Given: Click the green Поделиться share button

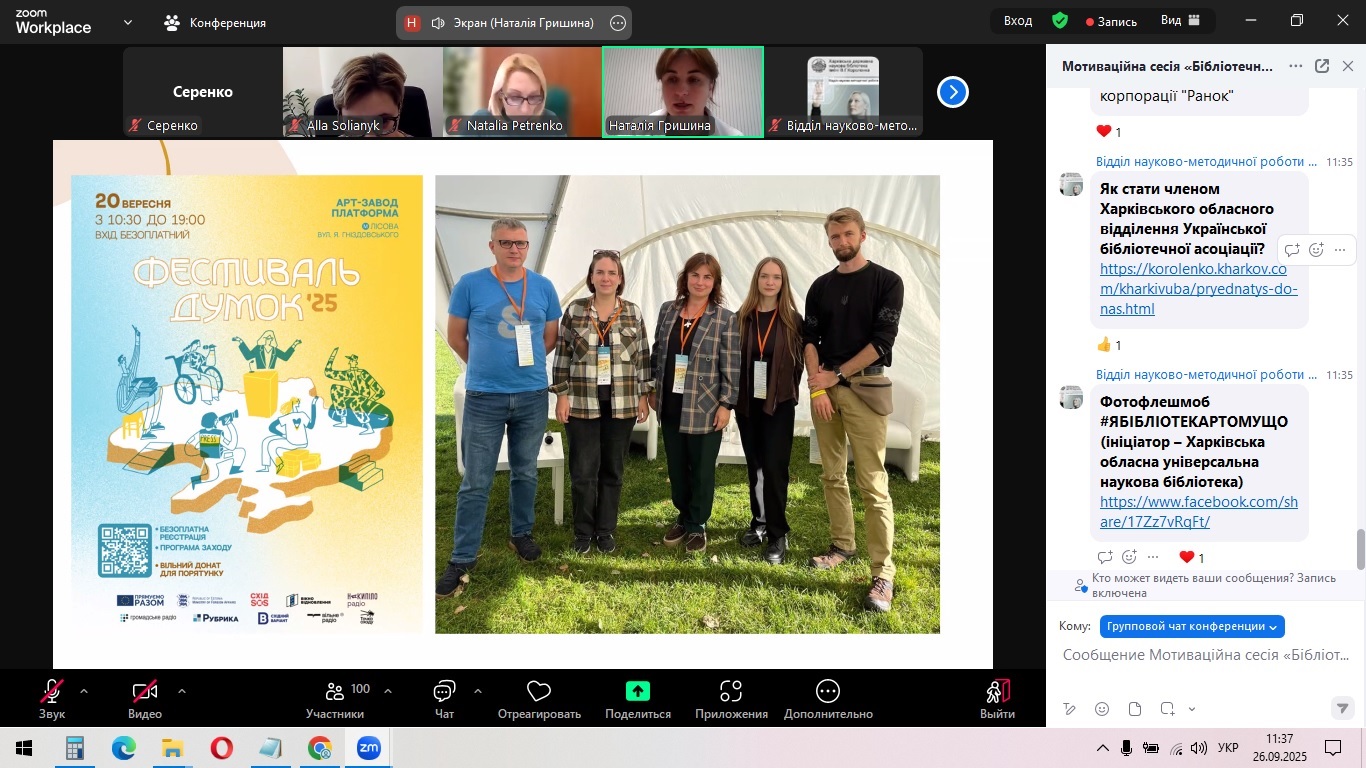Looking at the screenshot, I should 638,699.
